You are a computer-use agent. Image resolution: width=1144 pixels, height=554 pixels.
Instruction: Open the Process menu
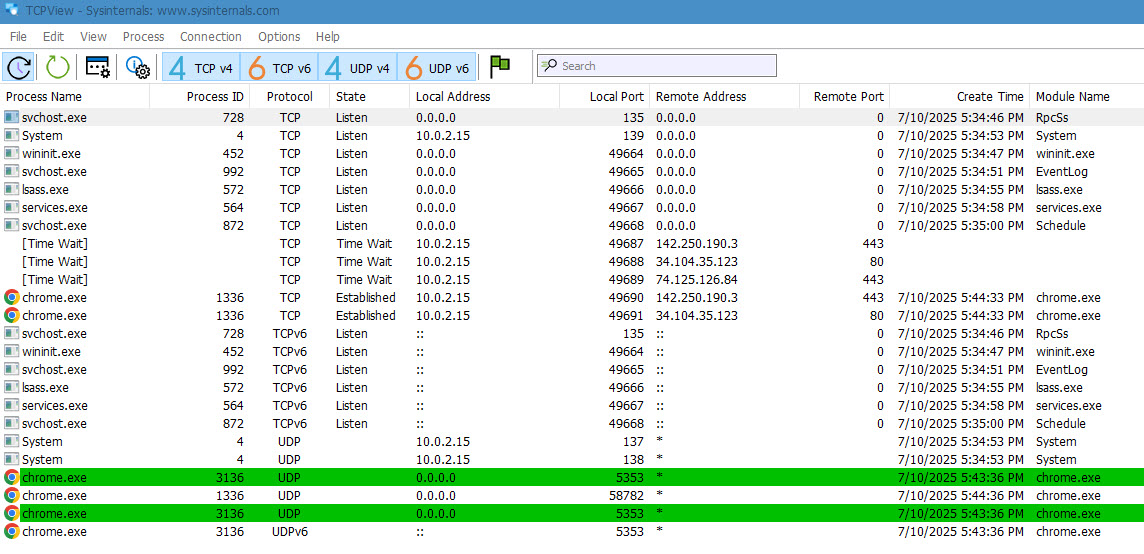click(143, 37)
